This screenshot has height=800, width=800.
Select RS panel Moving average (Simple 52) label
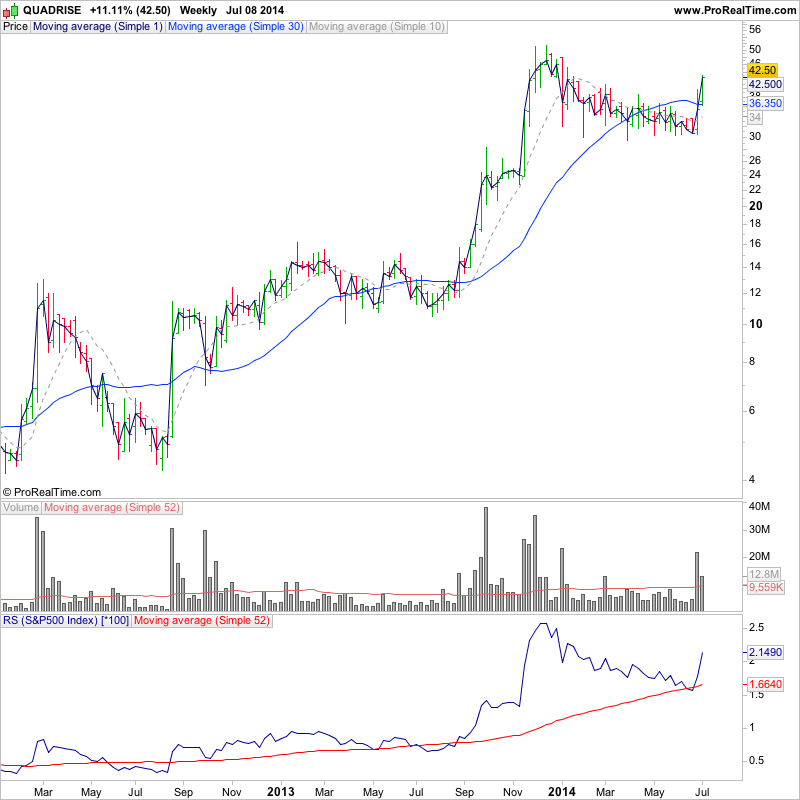tap(202, 620)
